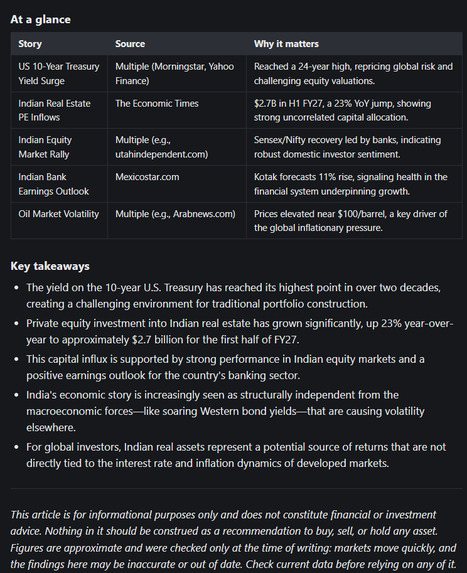This screenshot has width=467, height=573.
Task: Click the italic disclaimer paragraph
Action: [233, 539]
